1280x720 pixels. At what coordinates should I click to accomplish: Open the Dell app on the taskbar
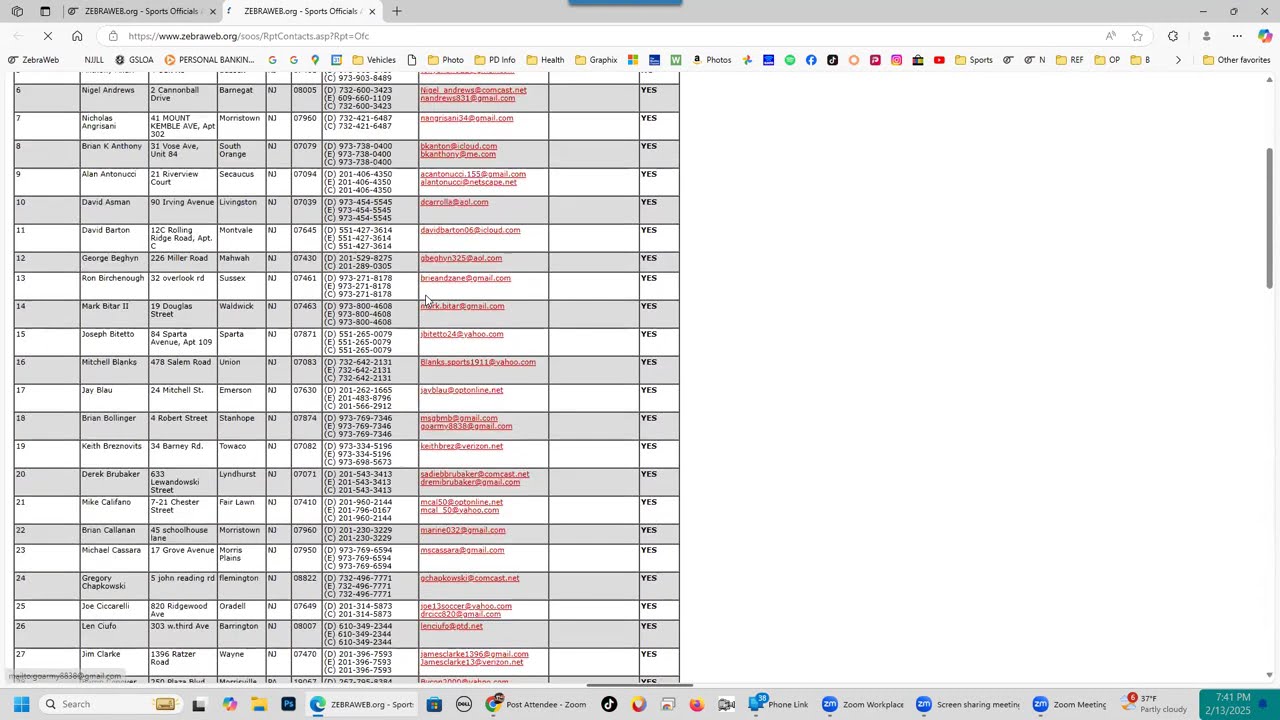[x=464, y=704]
